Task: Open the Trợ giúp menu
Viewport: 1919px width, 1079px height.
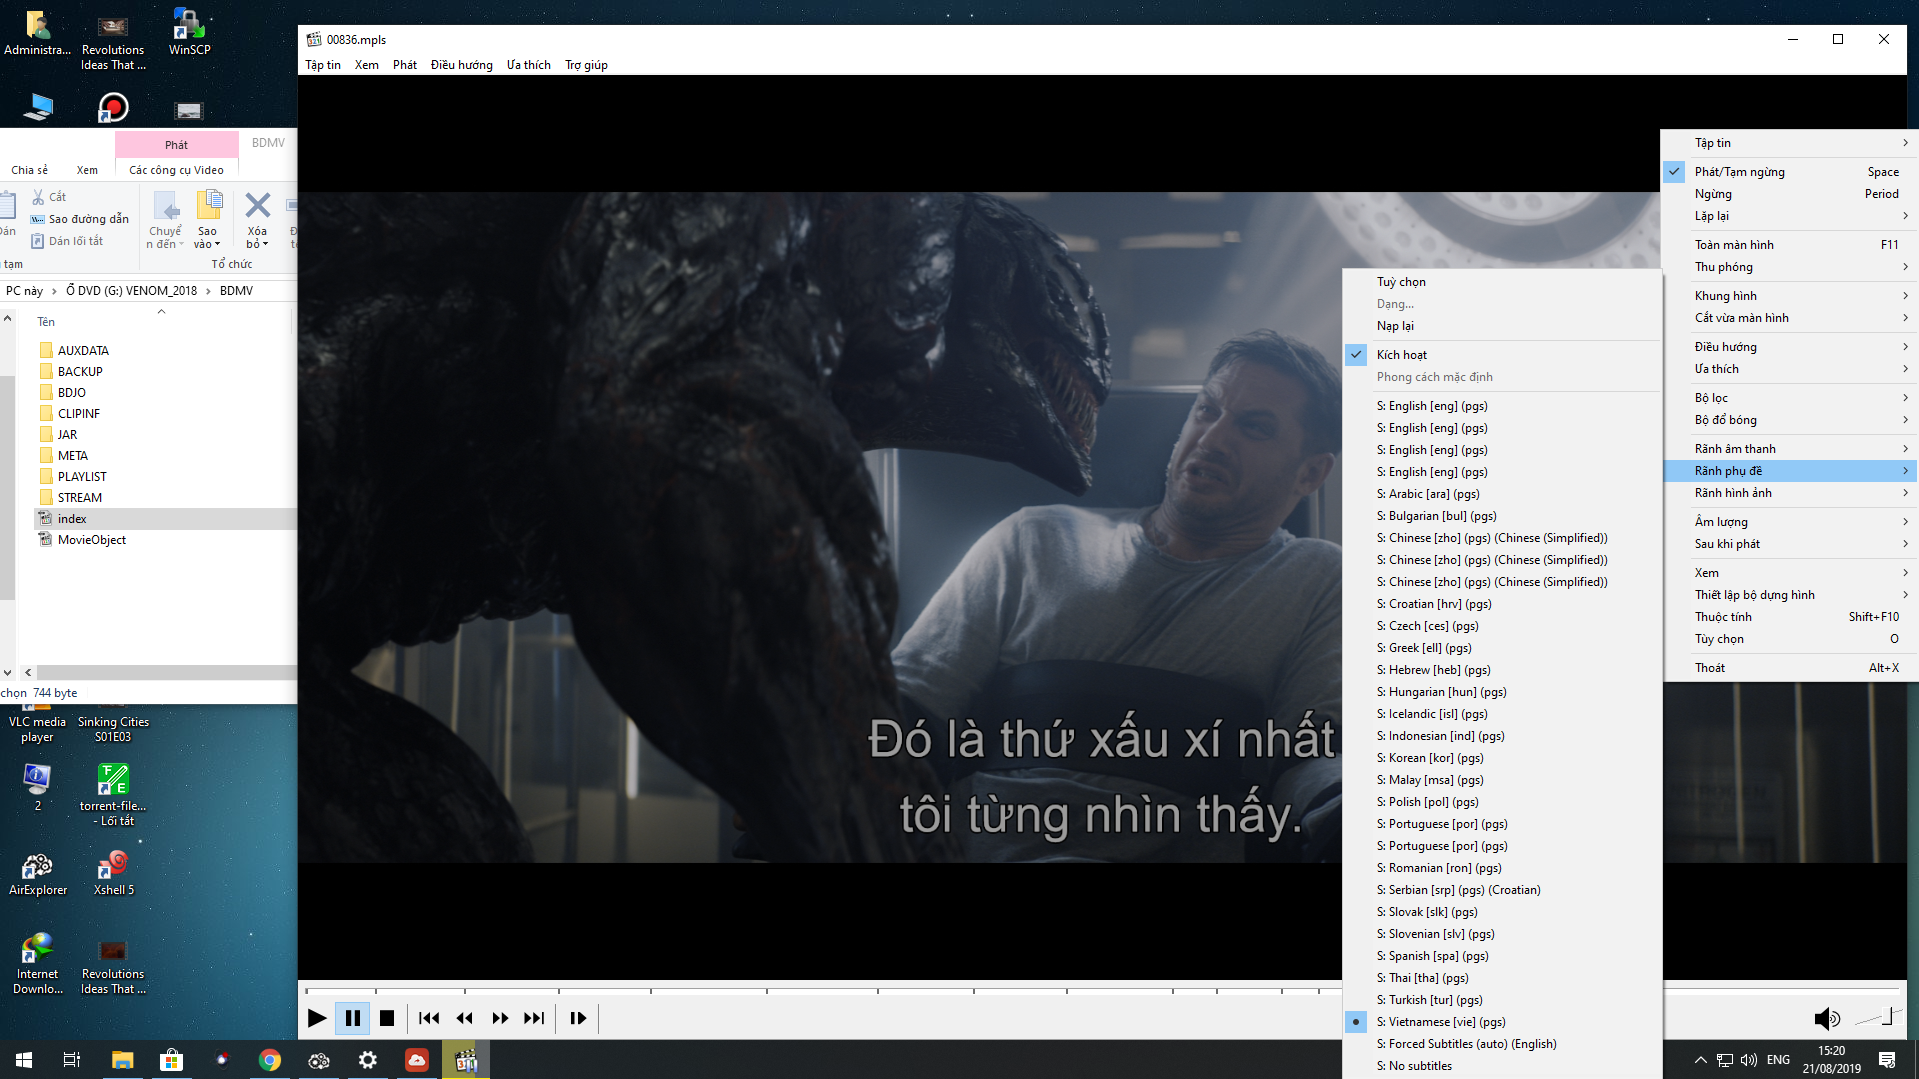Action: click(x=586, y=65)
